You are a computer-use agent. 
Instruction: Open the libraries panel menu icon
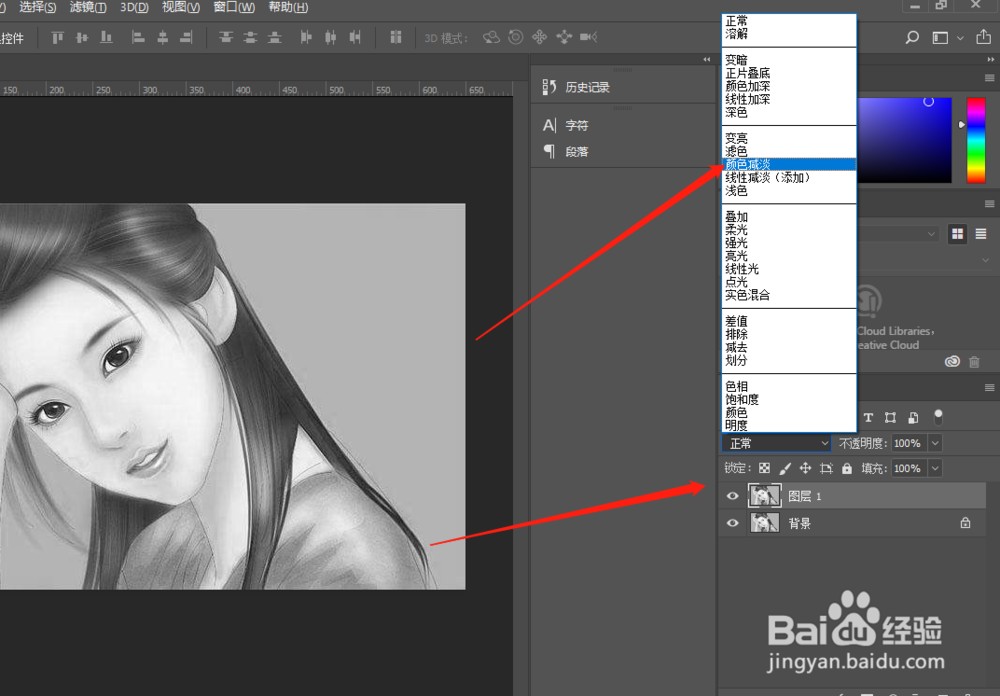pos(989,204)
